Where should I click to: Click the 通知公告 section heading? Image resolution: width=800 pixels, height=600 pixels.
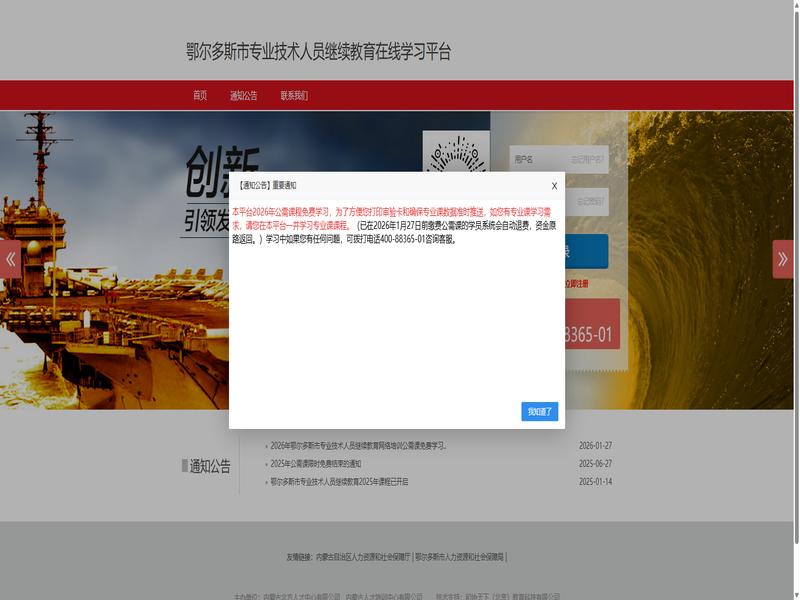(x=210, y=466)
